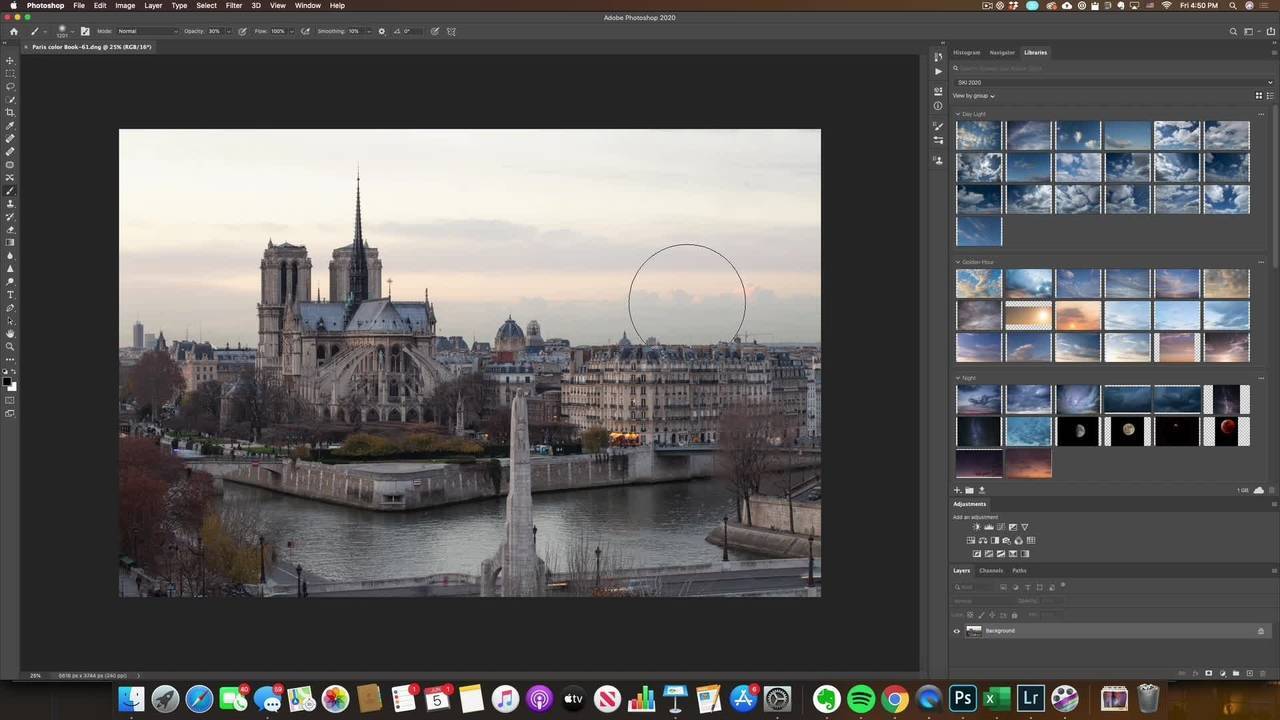Open brush settings gear for smoothing options
Image resolution: width=1280 pixels, height=720 pixels.
[381, 31]
